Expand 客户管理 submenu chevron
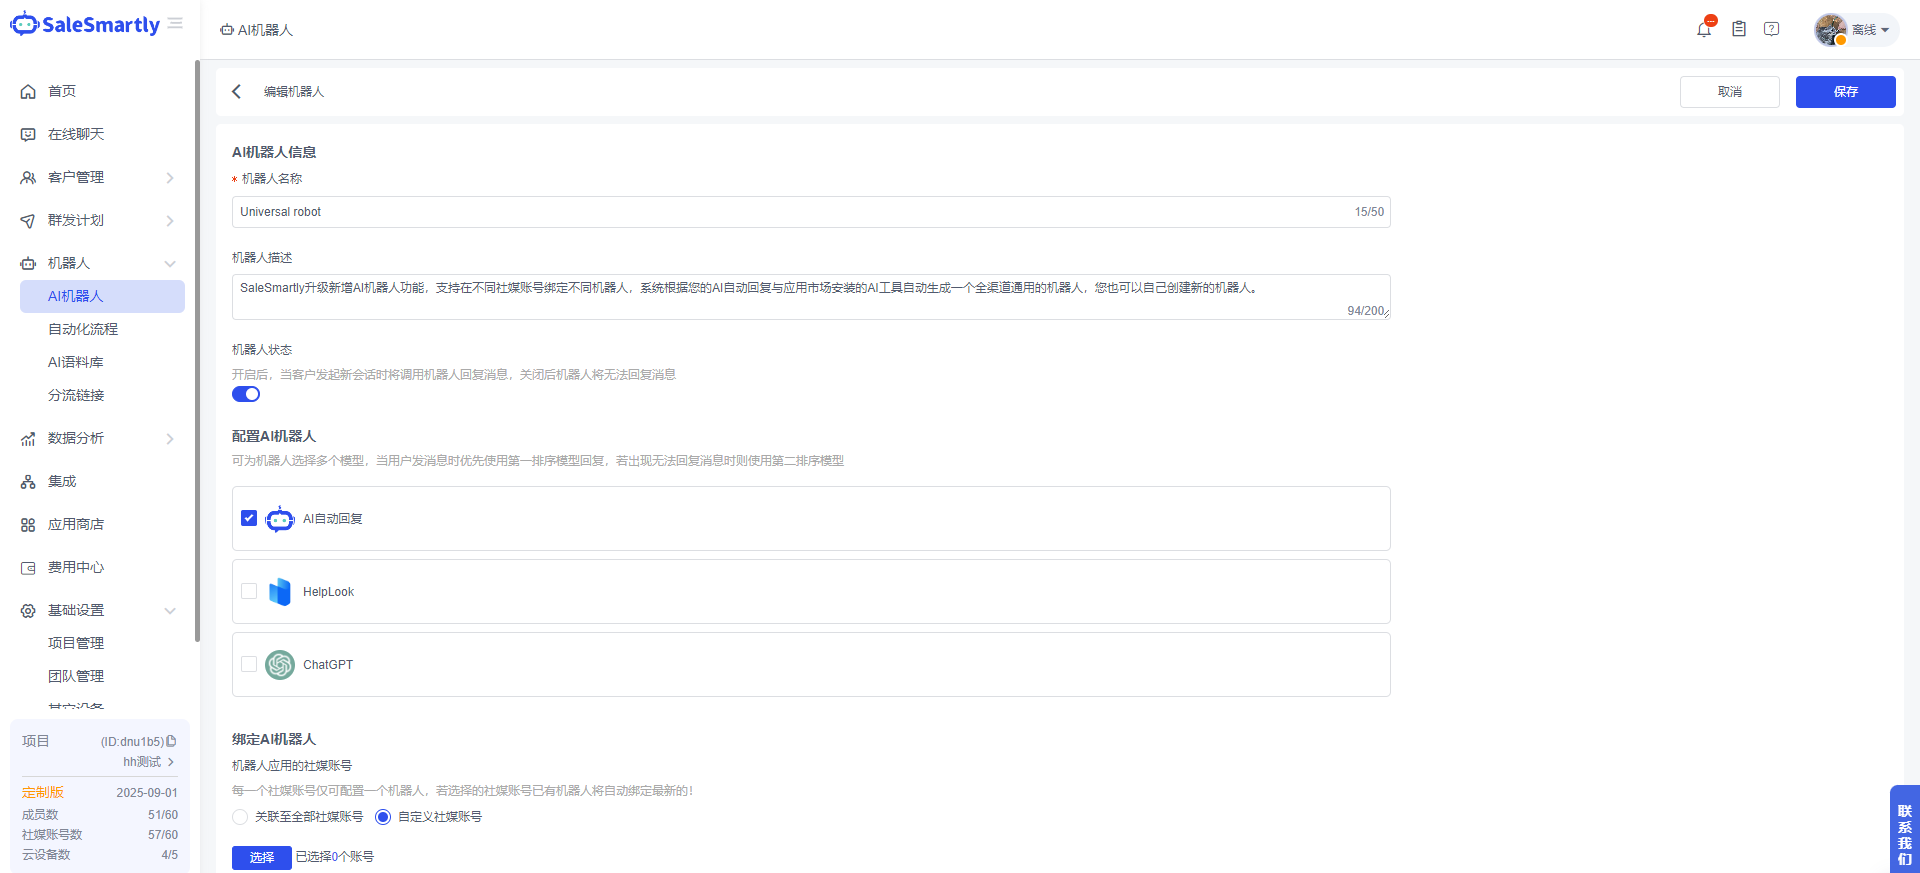The height and width of the screenshot is (873, 1920). (x=170, y=178)
